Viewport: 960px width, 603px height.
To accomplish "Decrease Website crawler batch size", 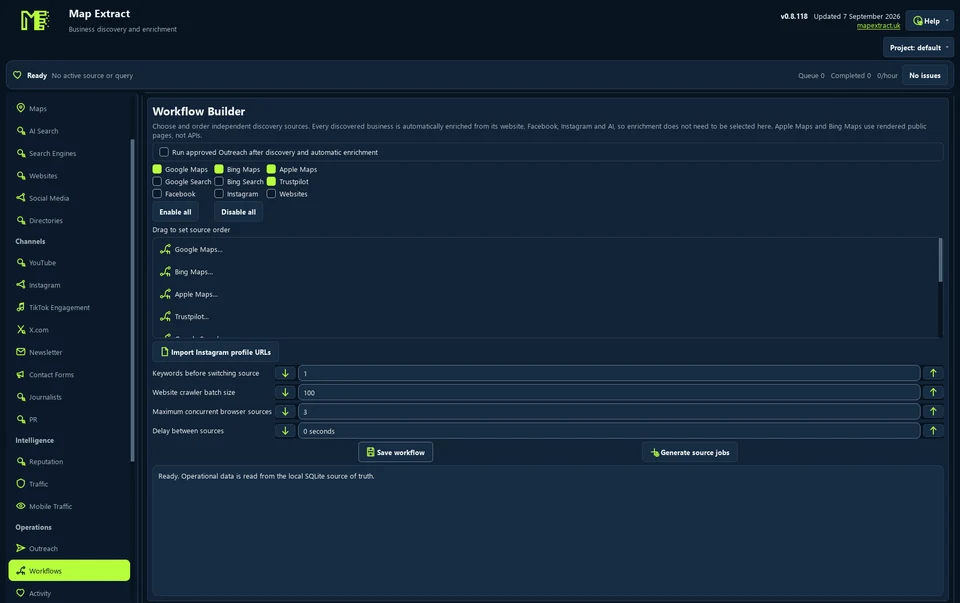I will pyautogui.click(x=285, y=392).
